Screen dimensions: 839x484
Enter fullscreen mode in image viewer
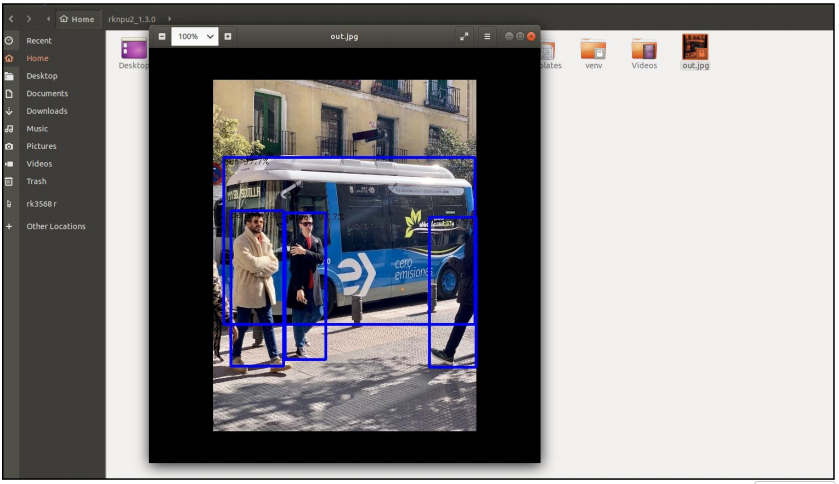464,36
